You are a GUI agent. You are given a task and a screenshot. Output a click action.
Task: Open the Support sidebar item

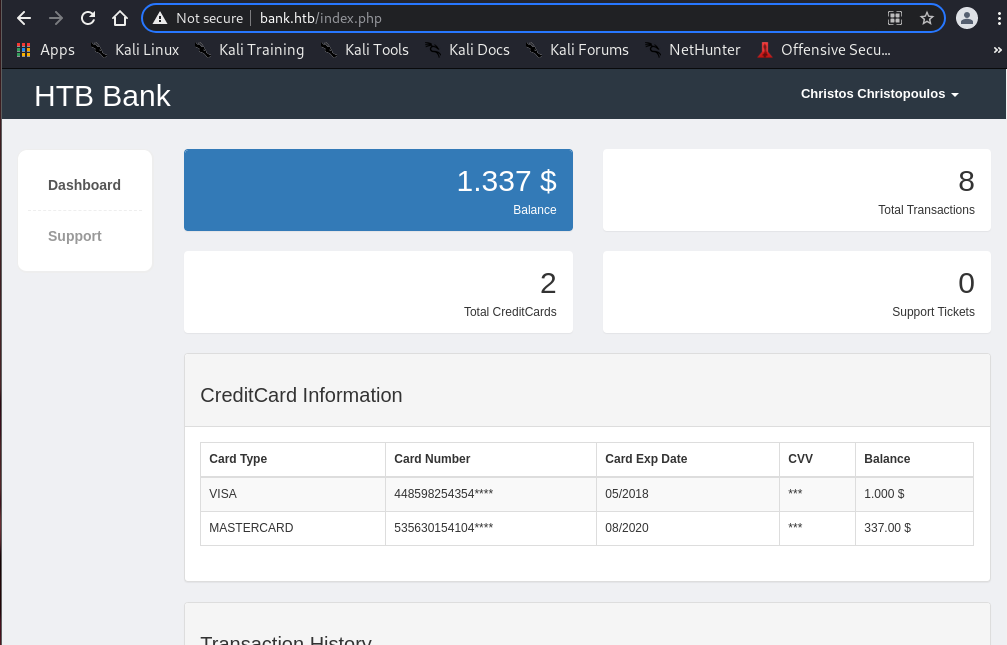75,236
